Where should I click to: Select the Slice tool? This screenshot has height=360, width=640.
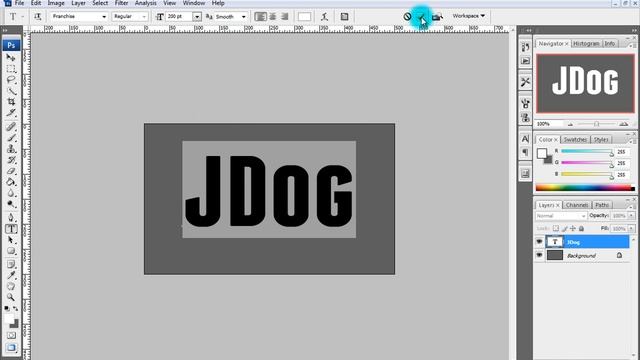click(11, 113)
